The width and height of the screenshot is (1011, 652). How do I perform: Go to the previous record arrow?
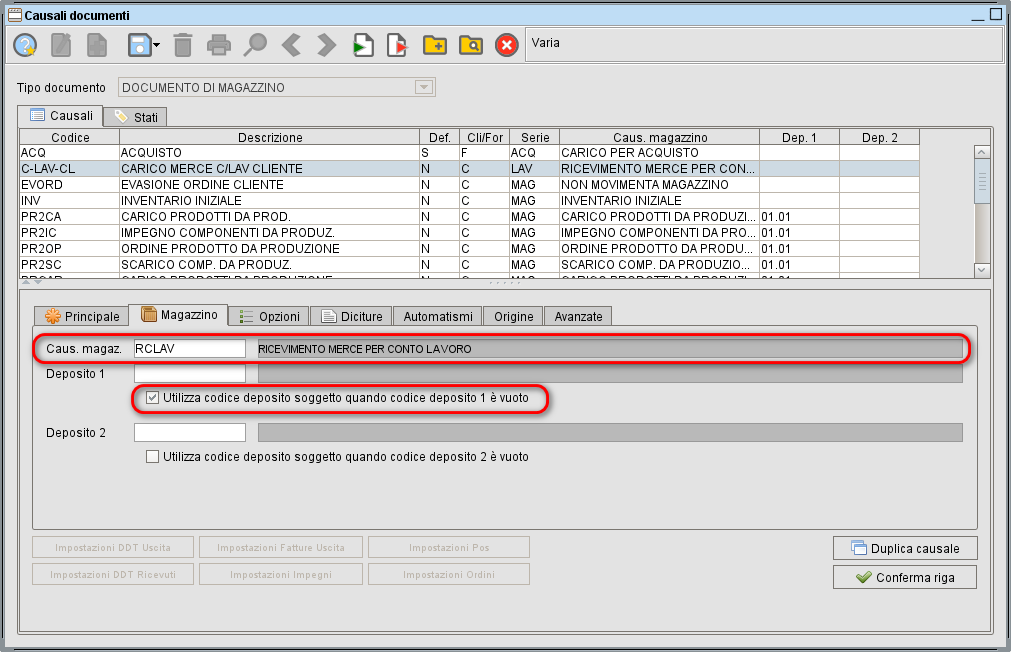click(291, 45)
